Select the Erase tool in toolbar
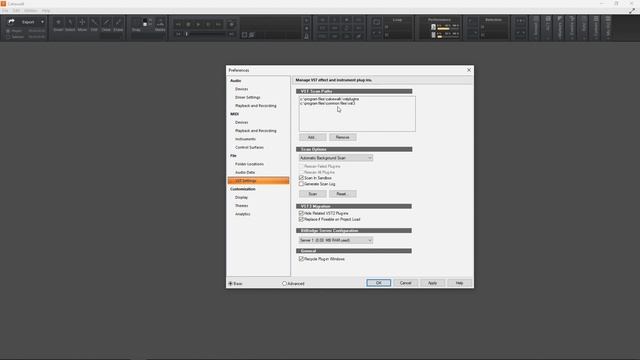Image resolution: width=640 pixels, height=360 pixels. (x=118, y=25)
